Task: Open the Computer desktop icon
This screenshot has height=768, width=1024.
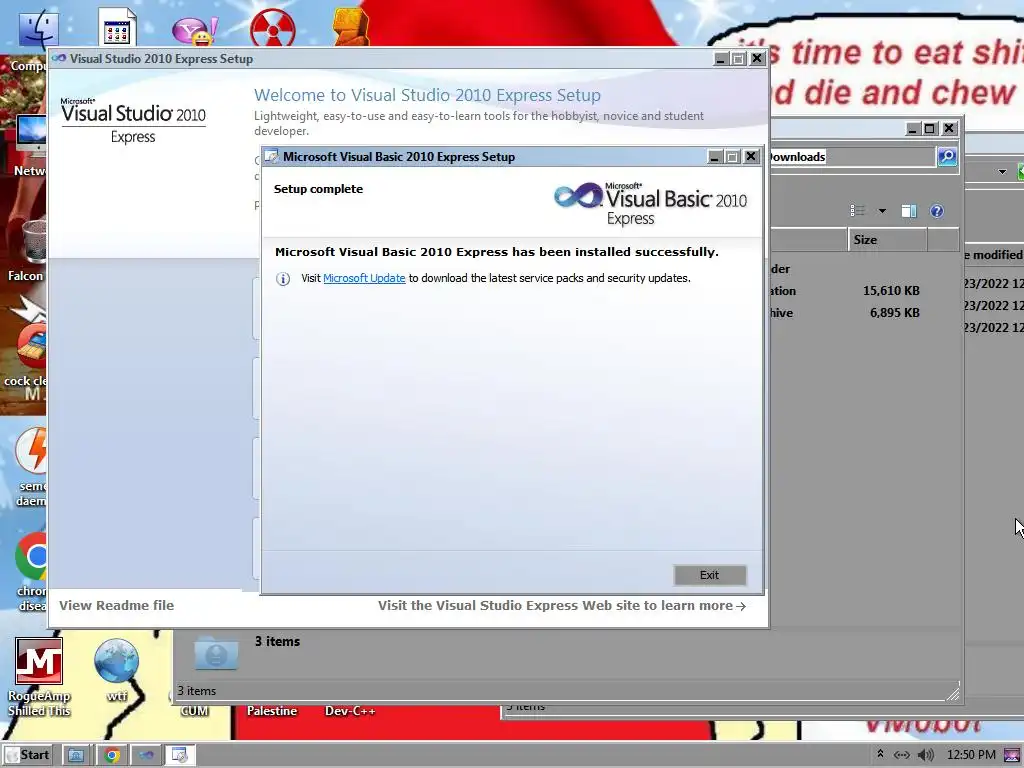Action: coord(38,29)
